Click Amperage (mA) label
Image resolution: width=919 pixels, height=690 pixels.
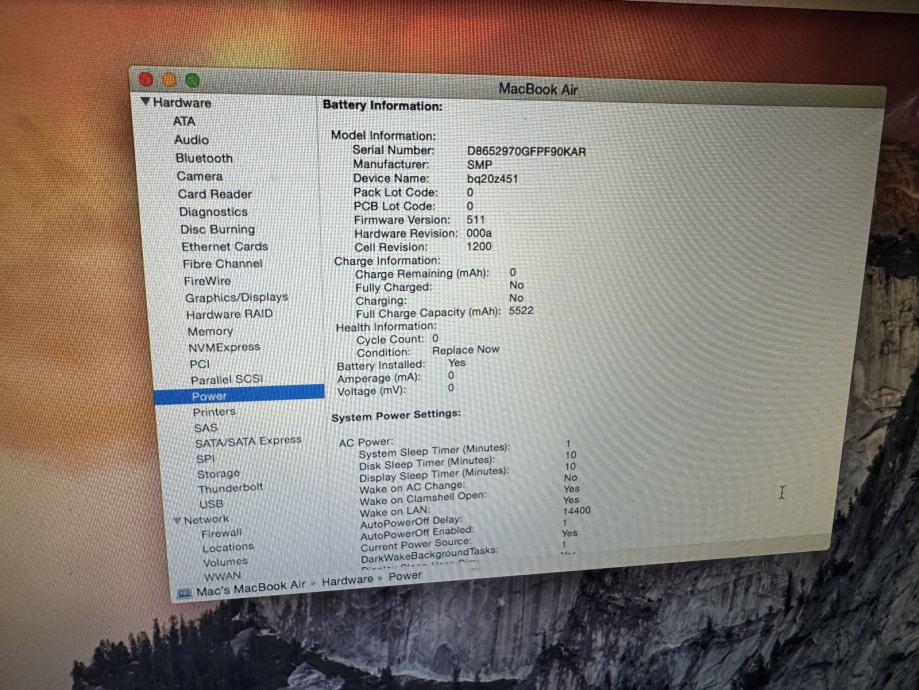coord(379,379)
